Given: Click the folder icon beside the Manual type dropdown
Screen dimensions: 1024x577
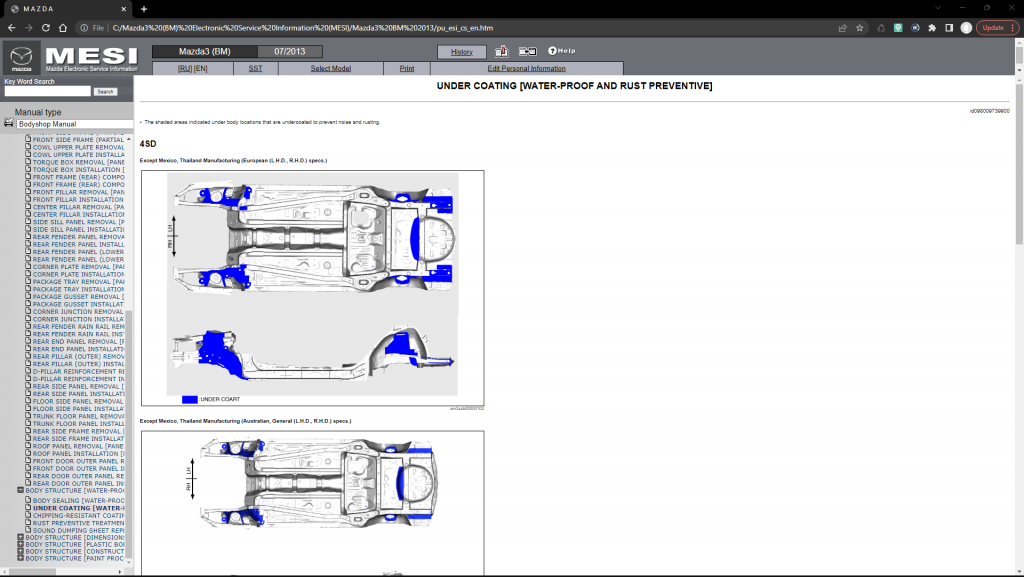Looking at the screenshot, I should coord(8,124).
